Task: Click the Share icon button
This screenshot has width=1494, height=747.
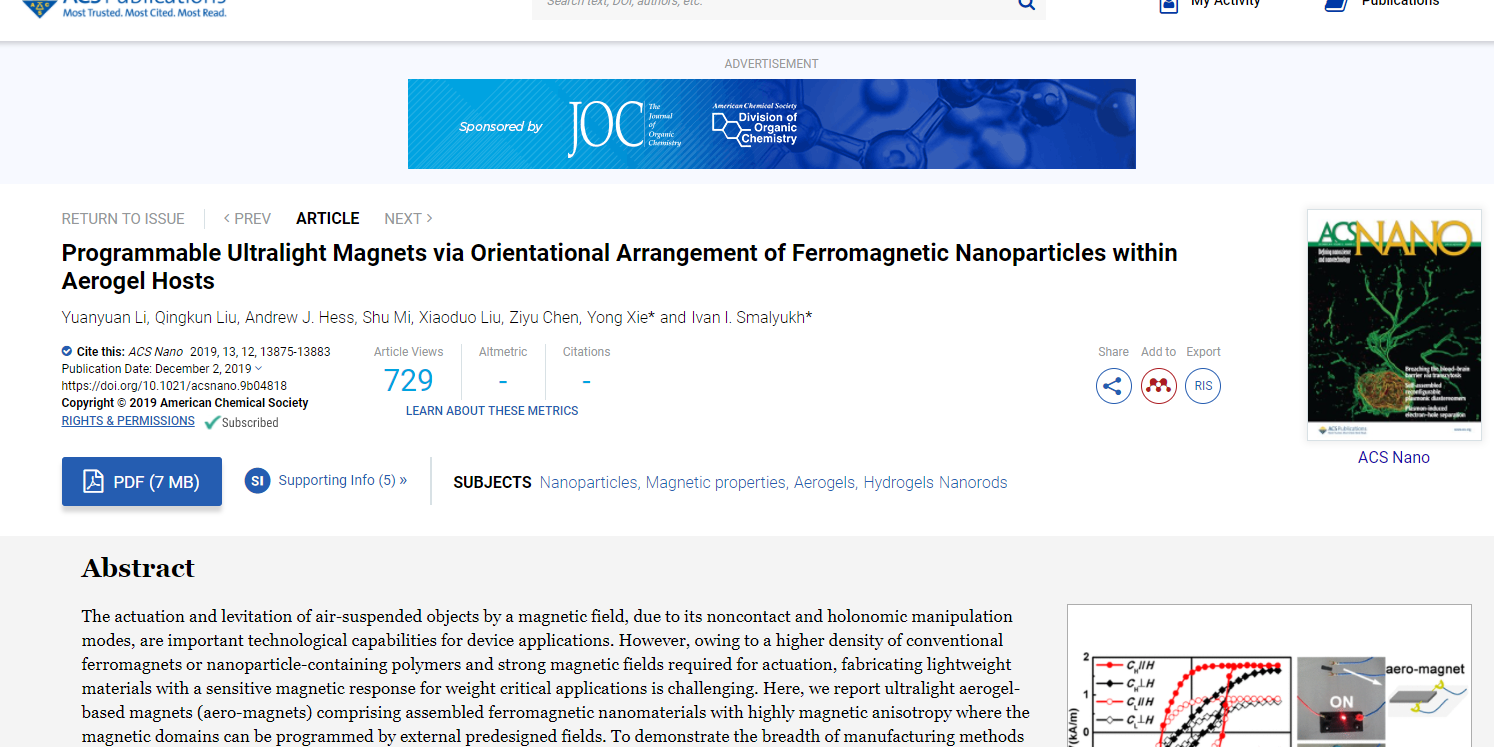Action: 1113,386
